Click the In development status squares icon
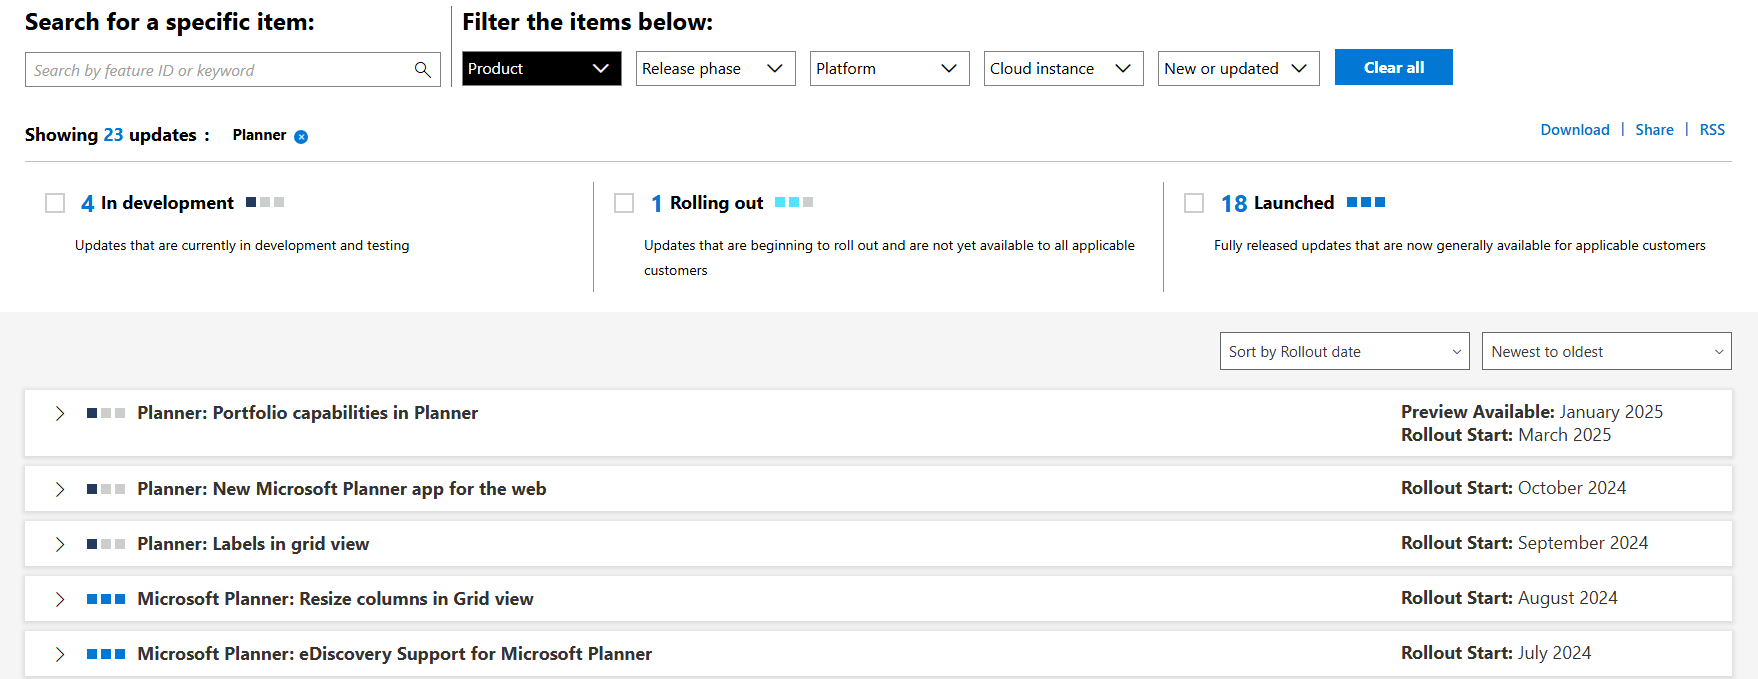 tap(265, 202)
